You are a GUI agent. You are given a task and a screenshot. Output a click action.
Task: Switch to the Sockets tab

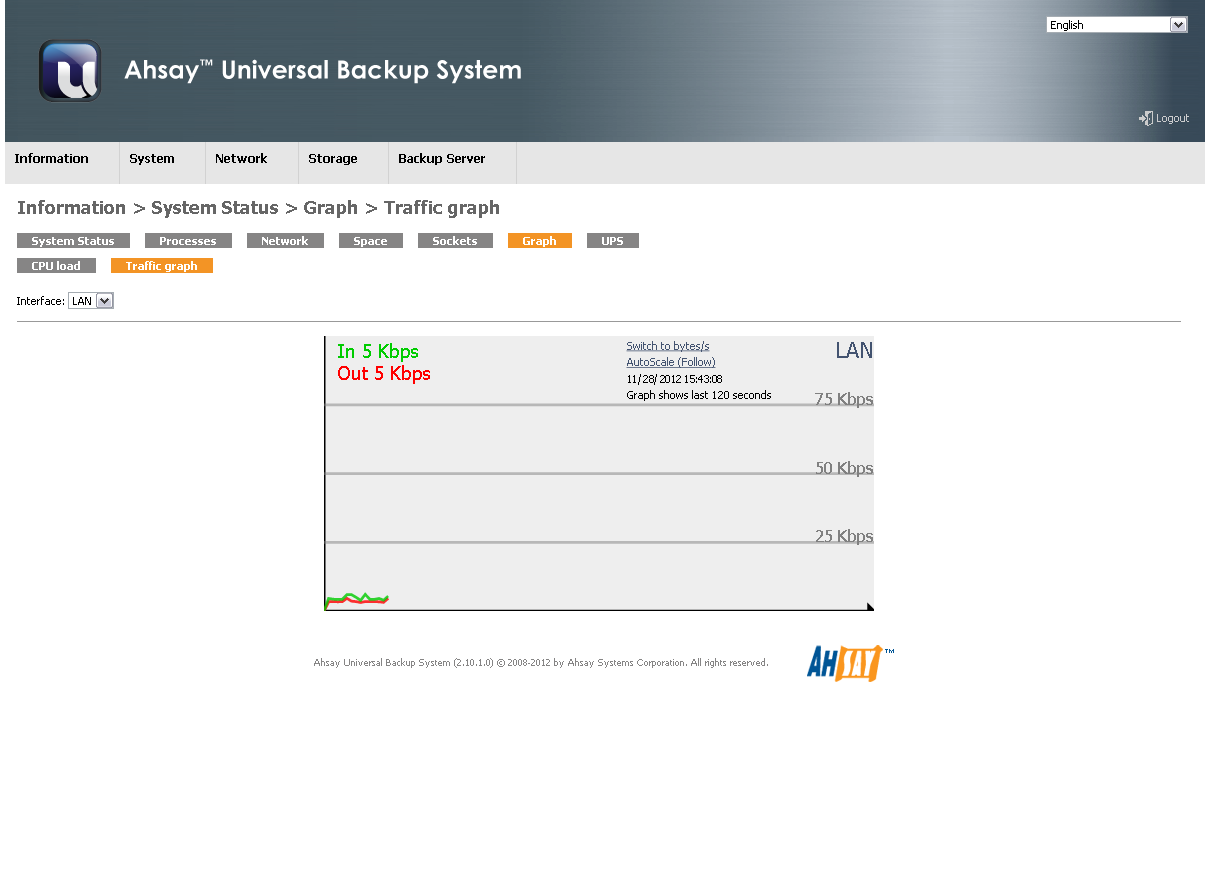tap(455, 241)
